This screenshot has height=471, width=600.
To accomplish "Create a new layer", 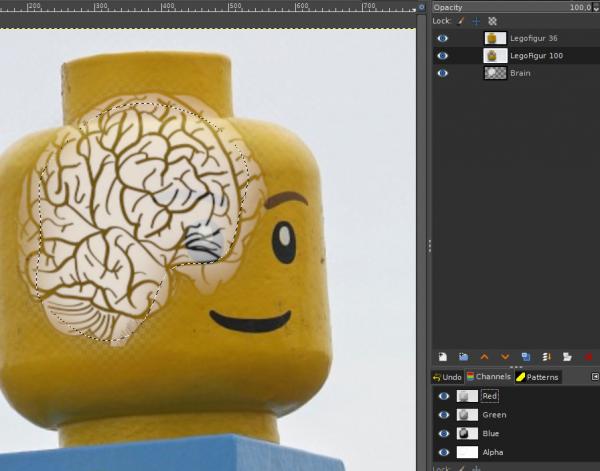I will [x=442, y=357].
